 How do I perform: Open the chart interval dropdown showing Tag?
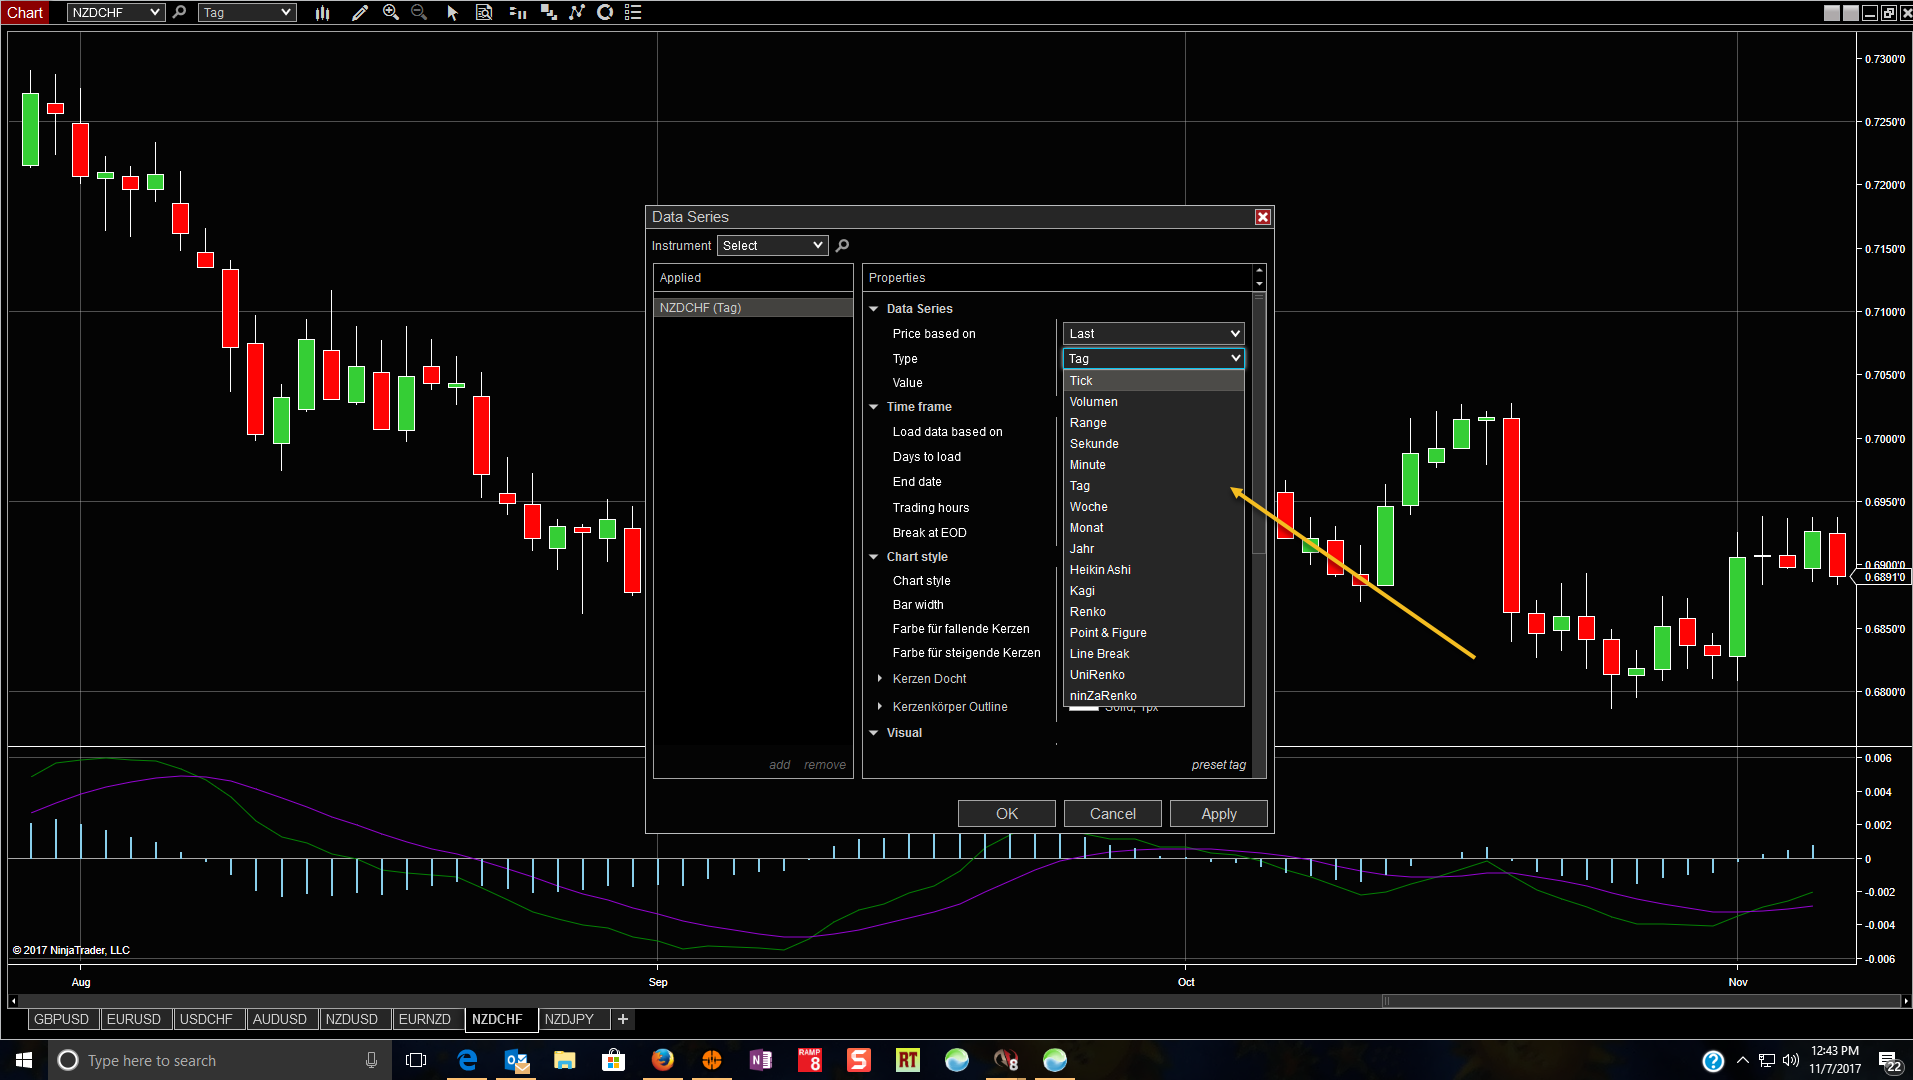(x=247, y=12)
